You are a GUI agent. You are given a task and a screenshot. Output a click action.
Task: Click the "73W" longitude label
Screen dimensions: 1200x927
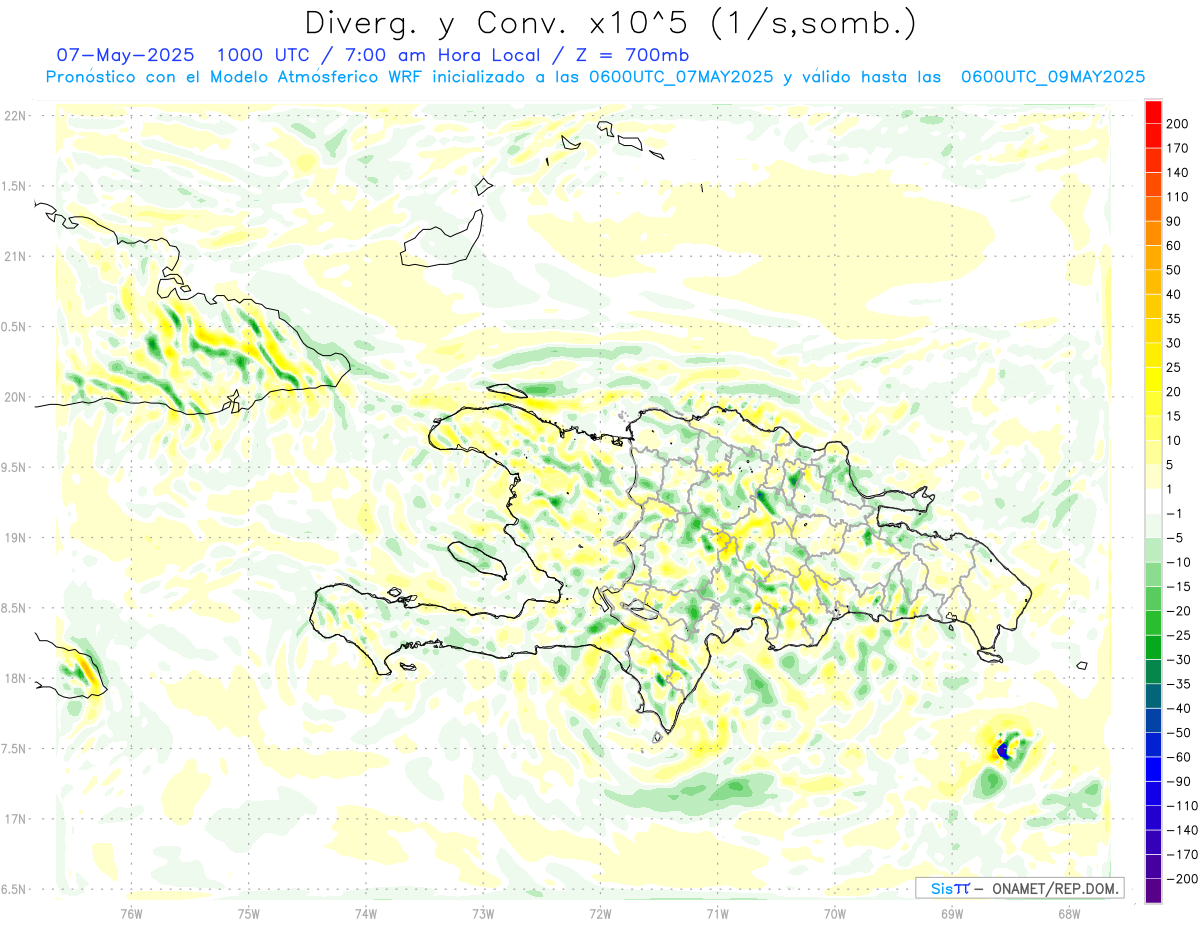pos(483,913)
